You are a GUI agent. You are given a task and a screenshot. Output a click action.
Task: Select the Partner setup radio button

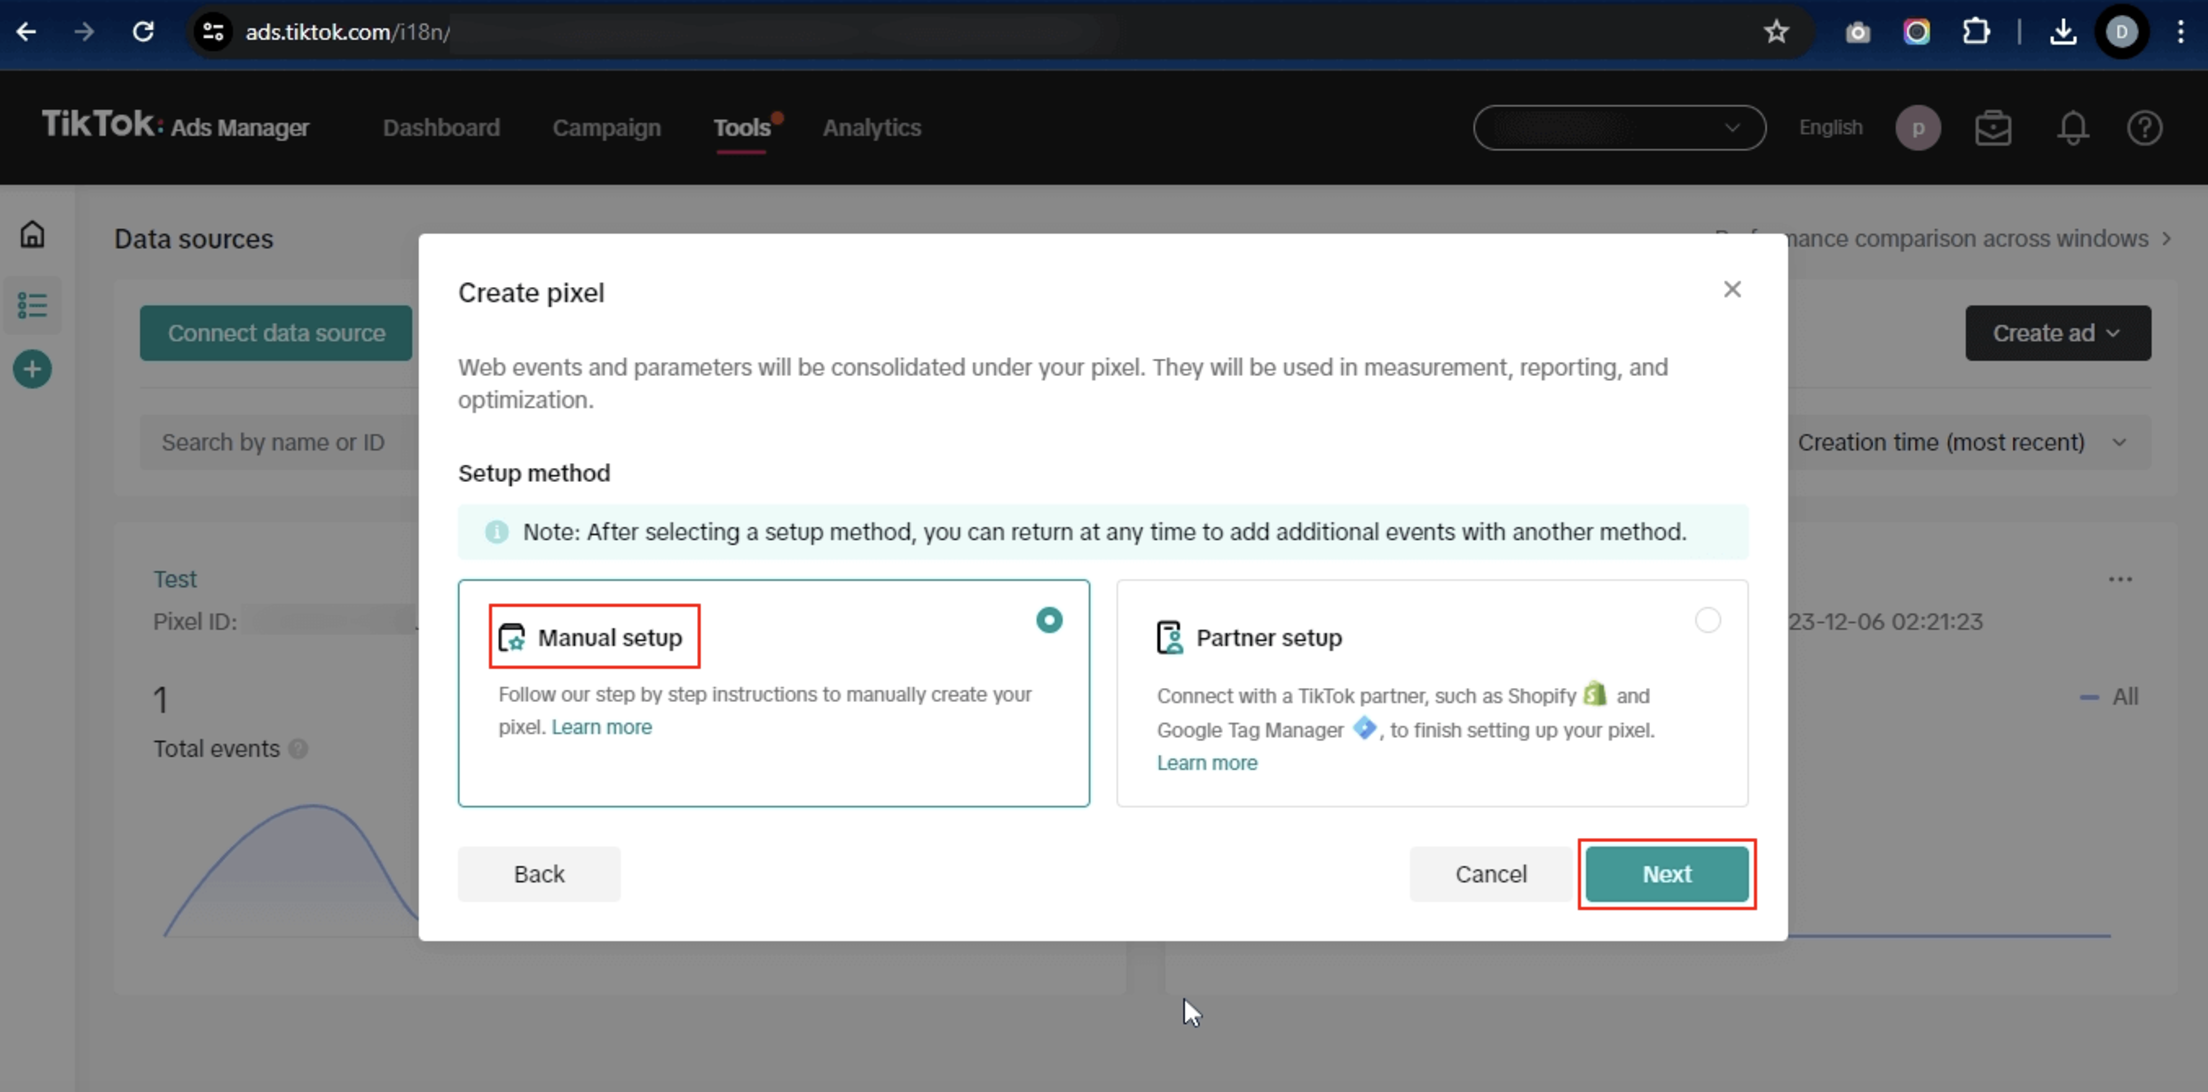pos(1707,620)
